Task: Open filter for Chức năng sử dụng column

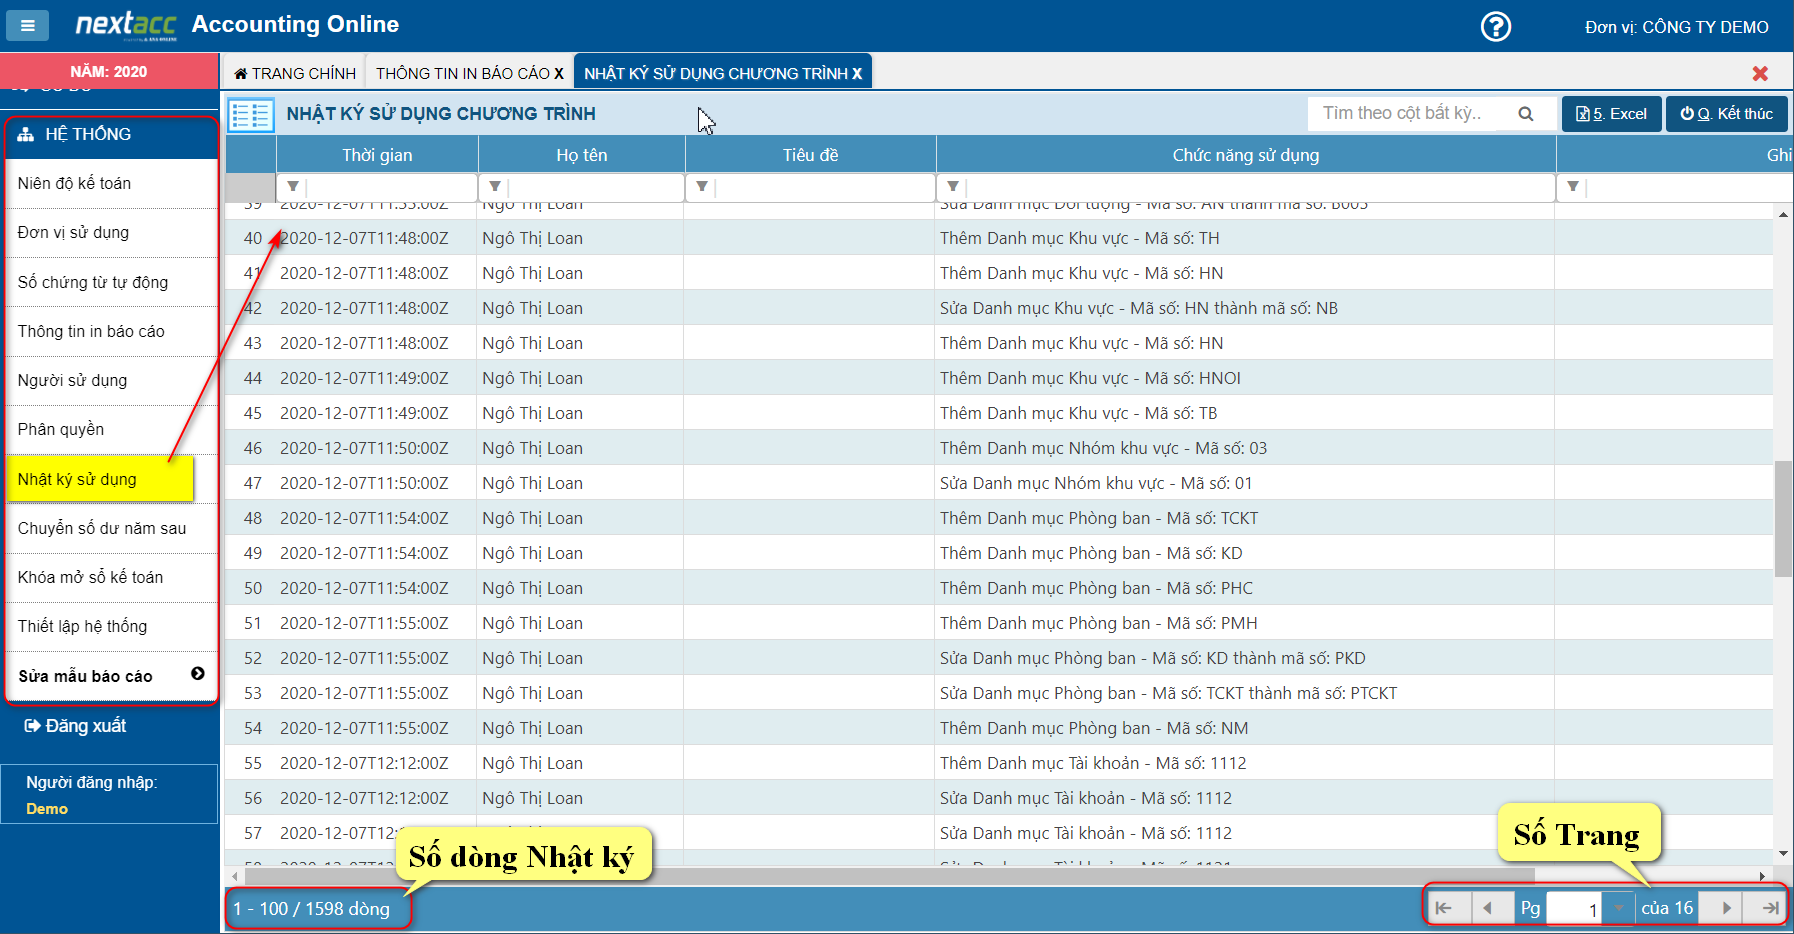Action: tap(953, 187)
